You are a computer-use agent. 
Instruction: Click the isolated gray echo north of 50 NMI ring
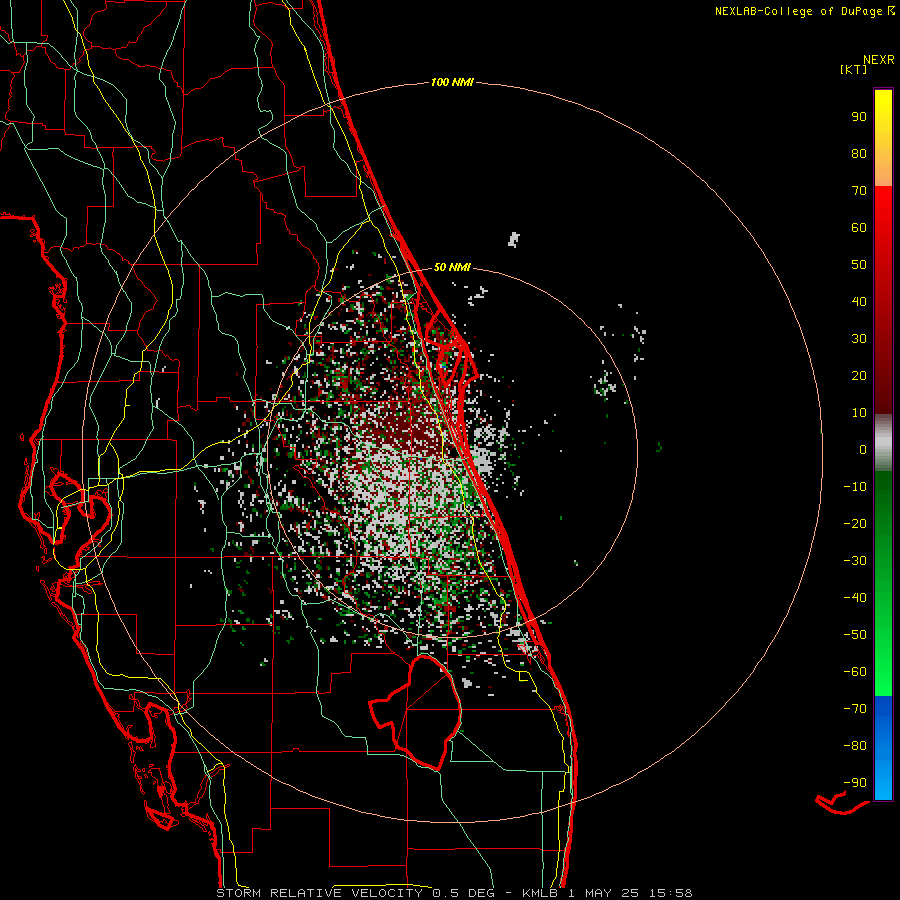point(514,239)
